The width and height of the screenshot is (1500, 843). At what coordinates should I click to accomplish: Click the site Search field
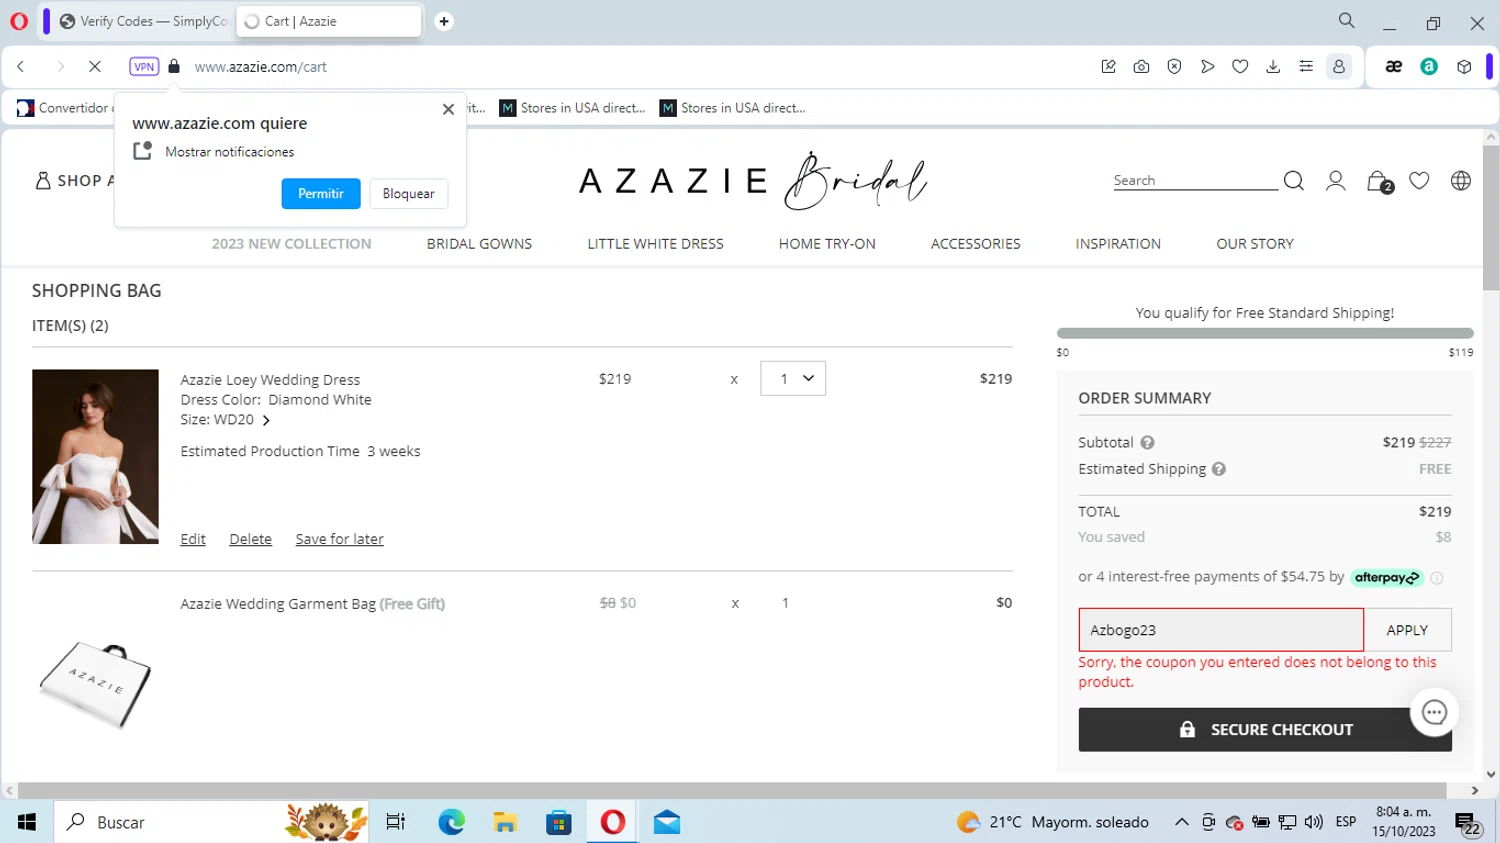coord(1195,181)
